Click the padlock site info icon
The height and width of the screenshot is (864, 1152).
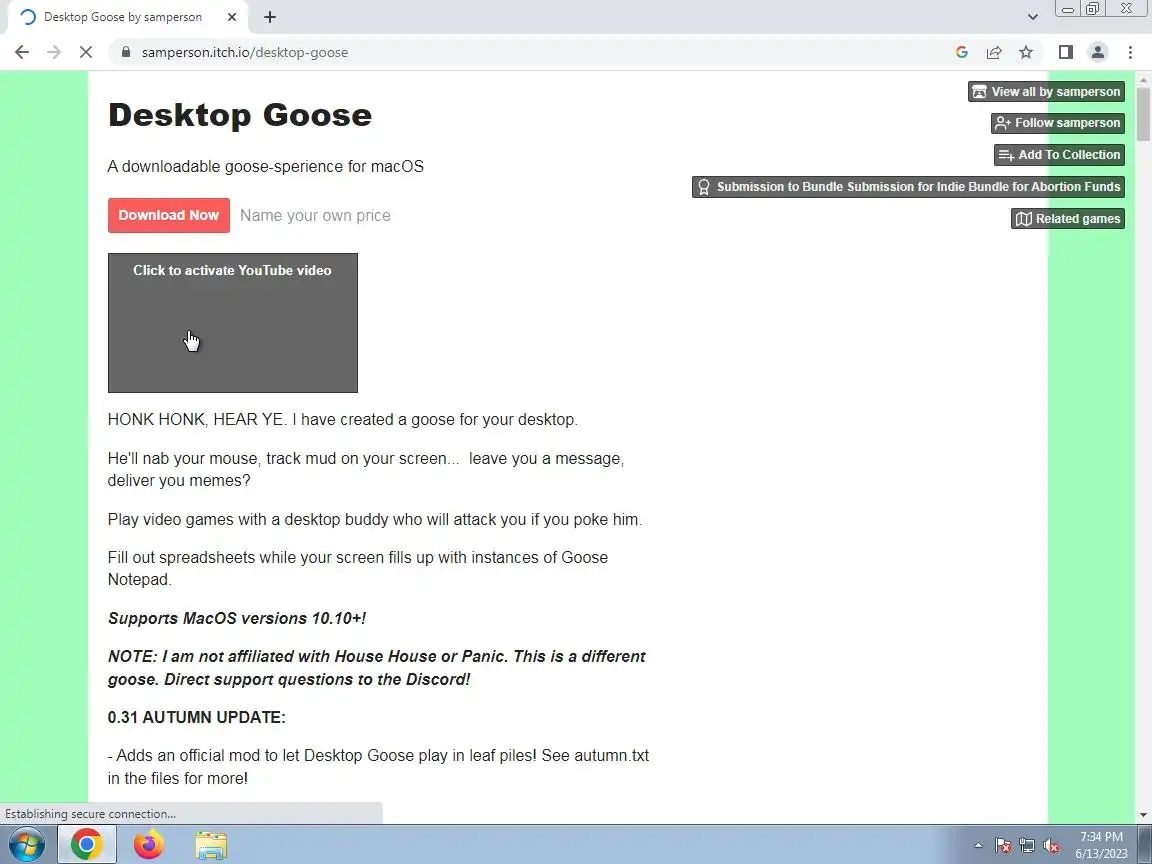click(126, 52)
